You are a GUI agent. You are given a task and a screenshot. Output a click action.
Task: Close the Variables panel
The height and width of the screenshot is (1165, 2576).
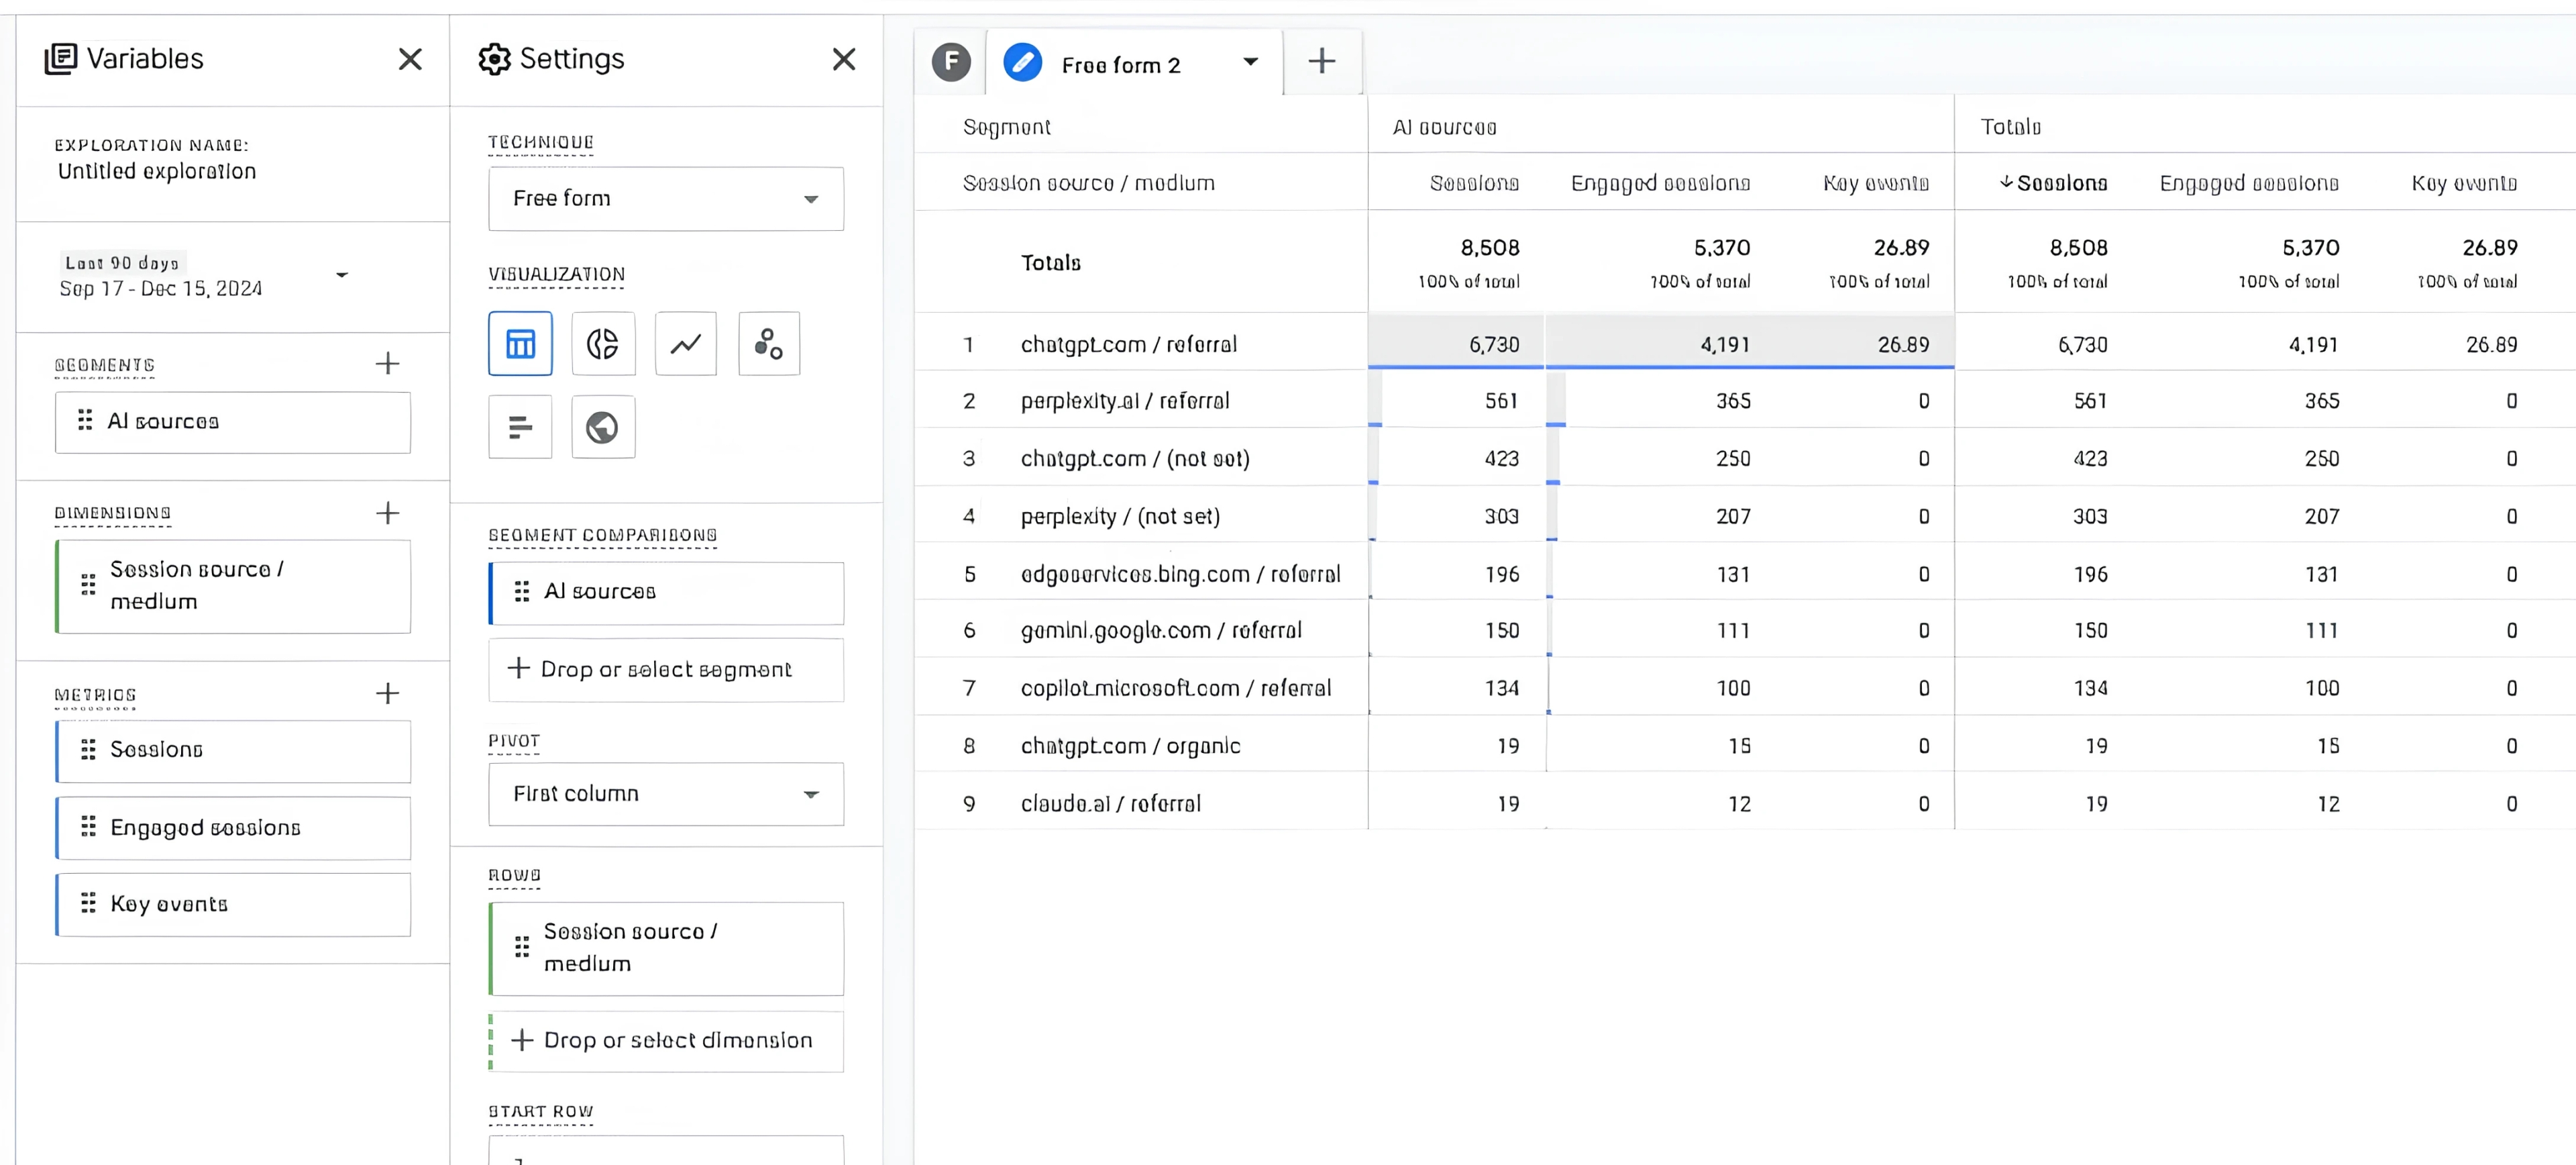(410, 59)
